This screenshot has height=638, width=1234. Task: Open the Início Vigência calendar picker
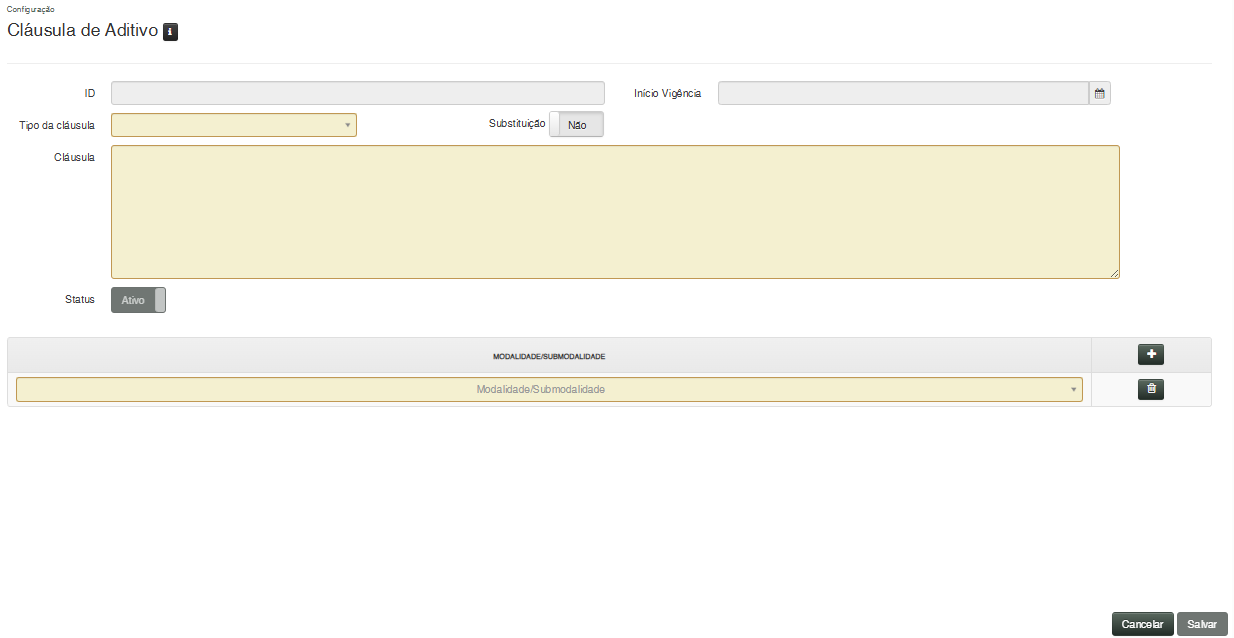1100,93
